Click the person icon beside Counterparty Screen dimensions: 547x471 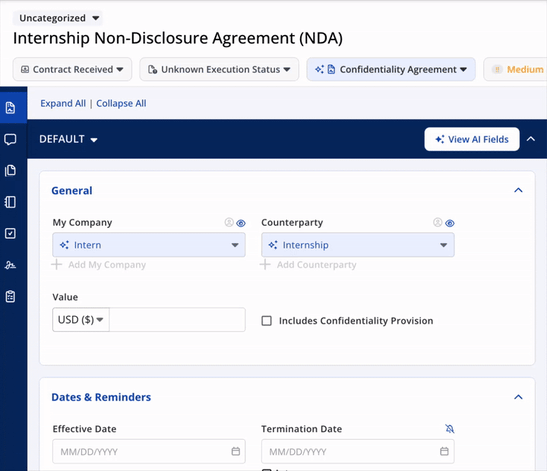(x=437, y=222)
